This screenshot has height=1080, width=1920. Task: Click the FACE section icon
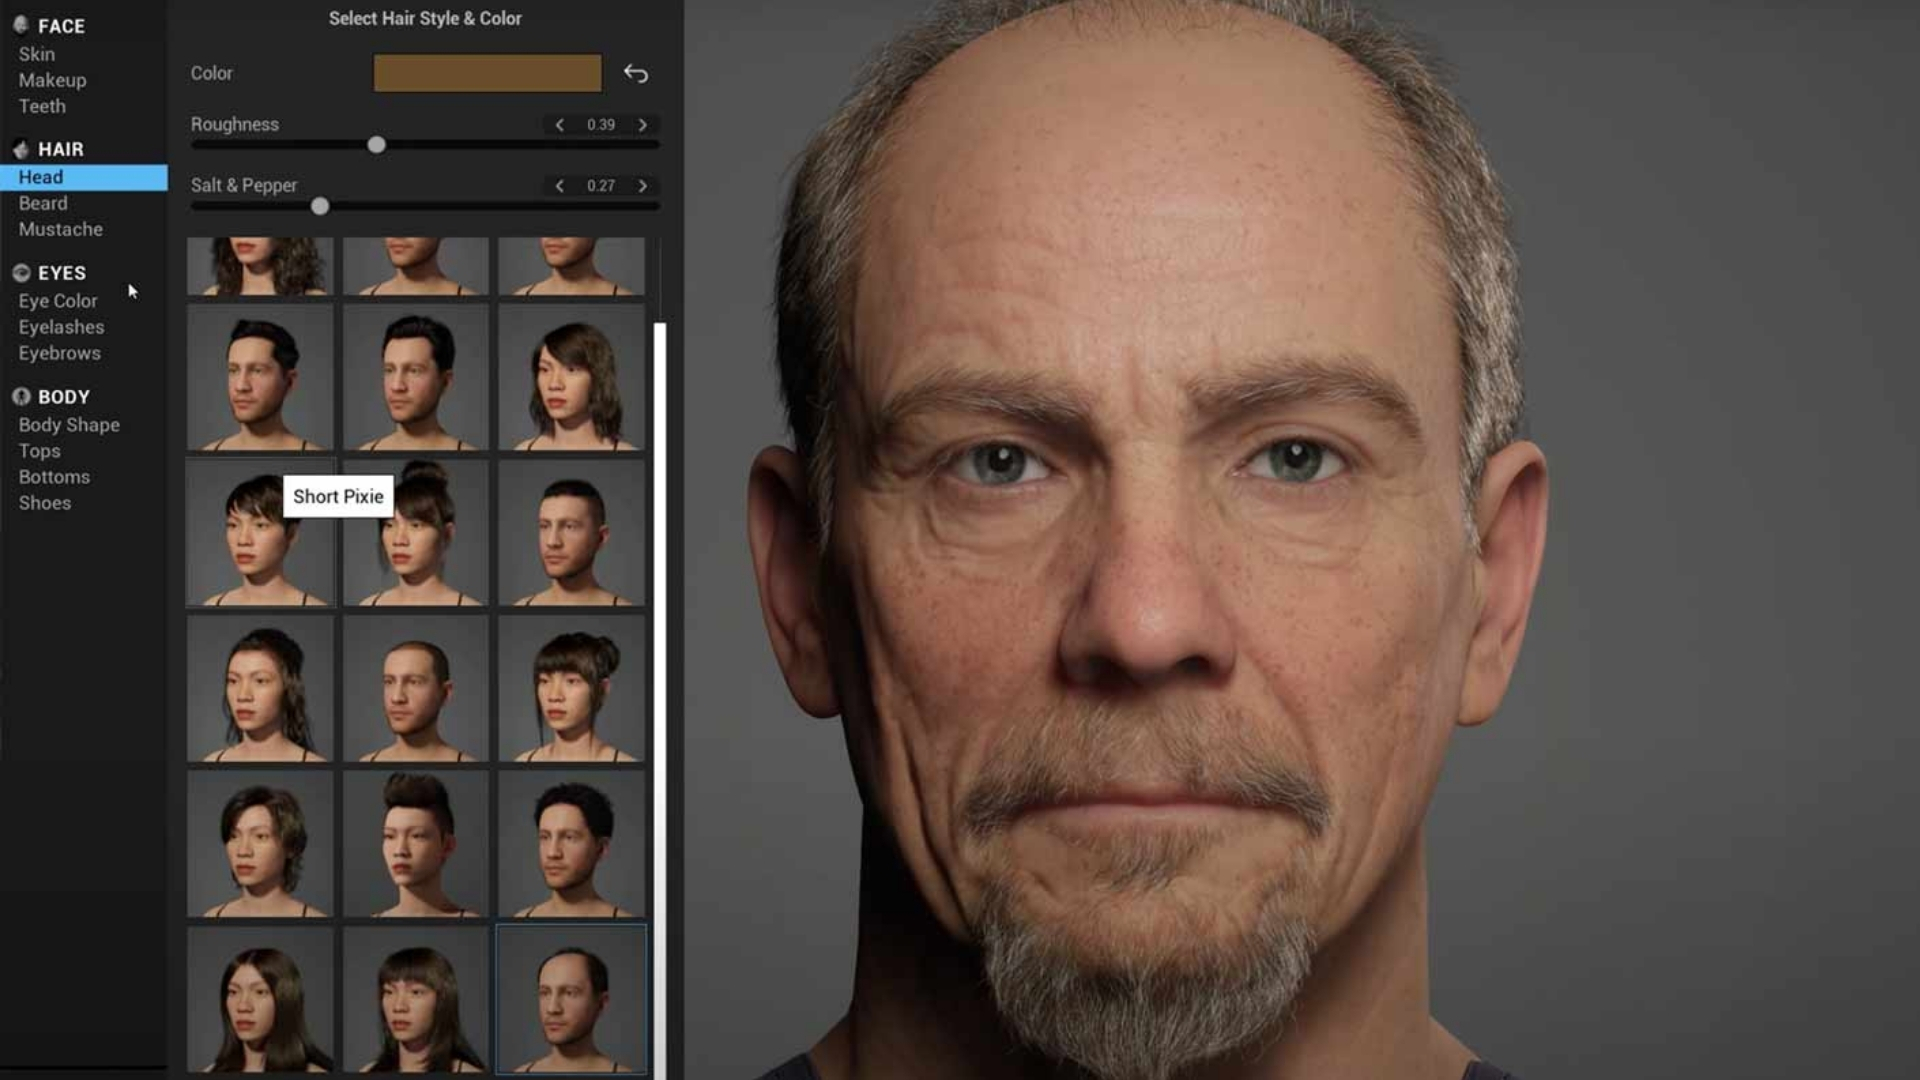[x=20, y=26]
